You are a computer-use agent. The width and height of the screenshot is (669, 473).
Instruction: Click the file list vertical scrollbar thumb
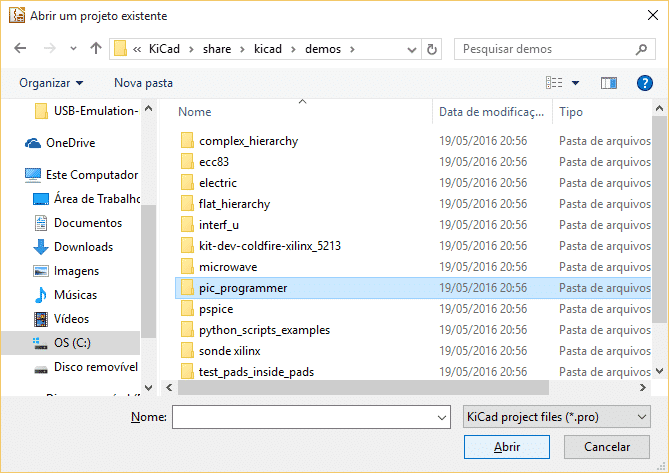pos(659,219)
